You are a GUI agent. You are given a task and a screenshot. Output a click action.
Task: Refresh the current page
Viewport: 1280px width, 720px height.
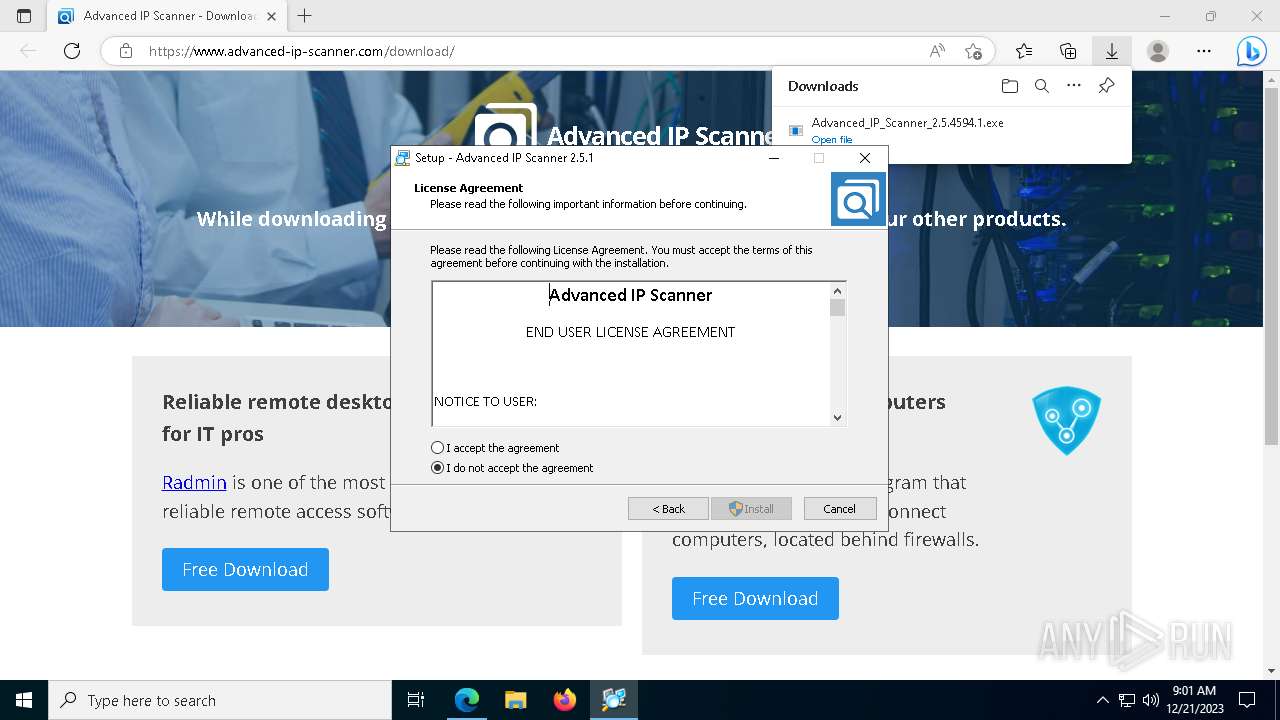72,51
